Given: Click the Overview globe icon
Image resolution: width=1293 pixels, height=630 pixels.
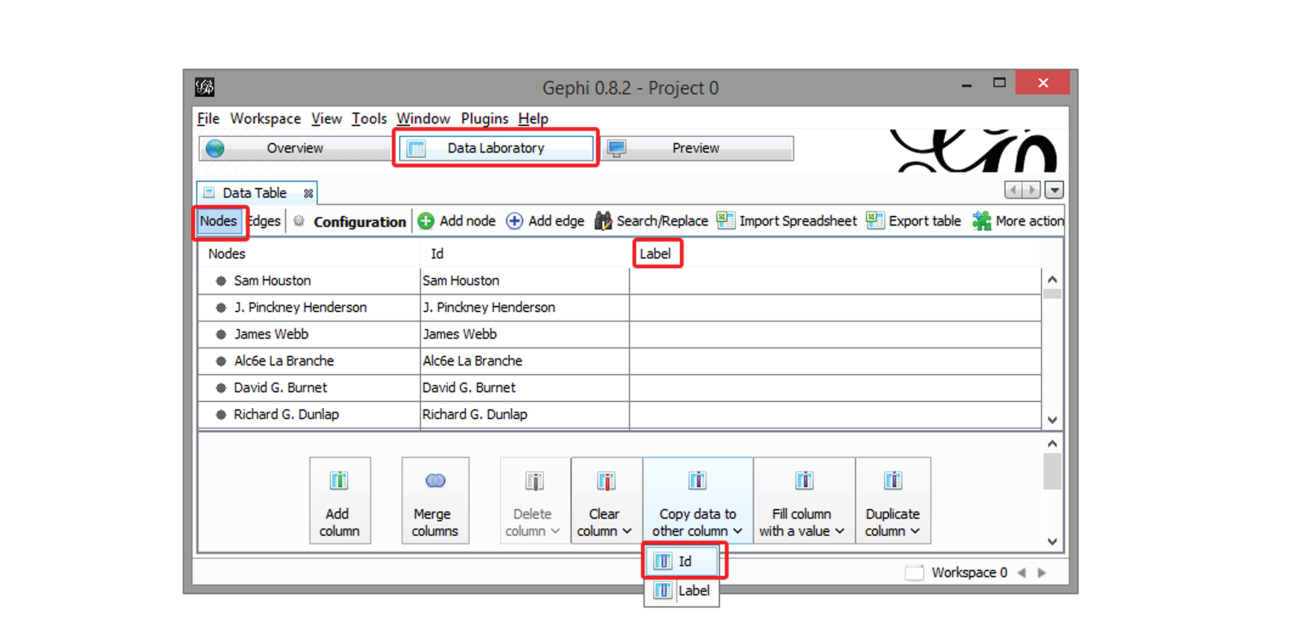Looking at the screenshot, I should pyautogui.click(x=215, y=148).
